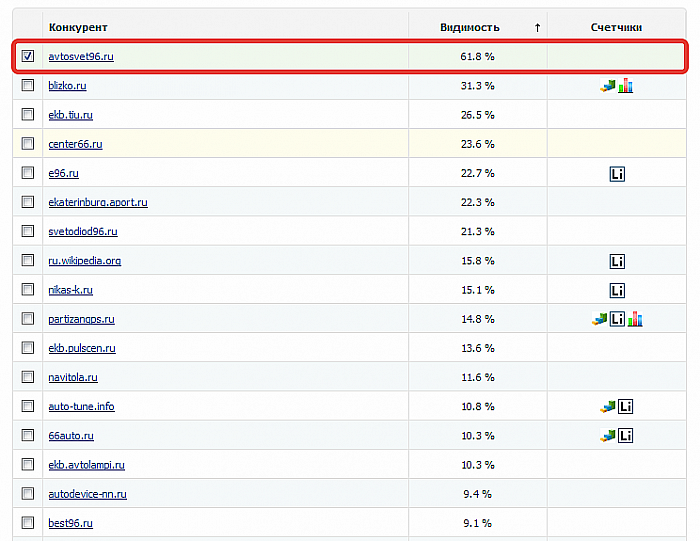Visit the e96.ru link

pyautogui.click(x=63, y=173)
